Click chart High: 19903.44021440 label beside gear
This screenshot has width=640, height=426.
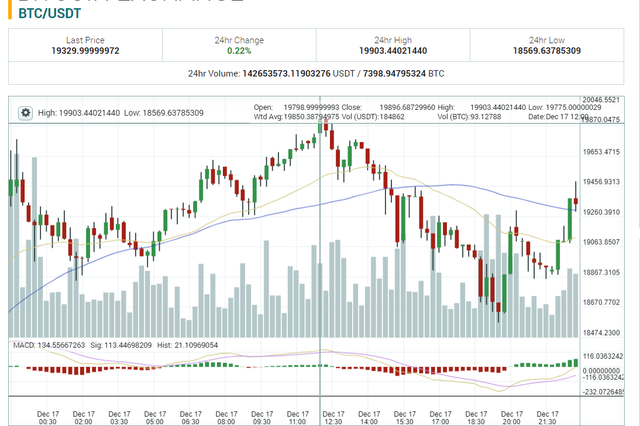(x=79, y=113)
